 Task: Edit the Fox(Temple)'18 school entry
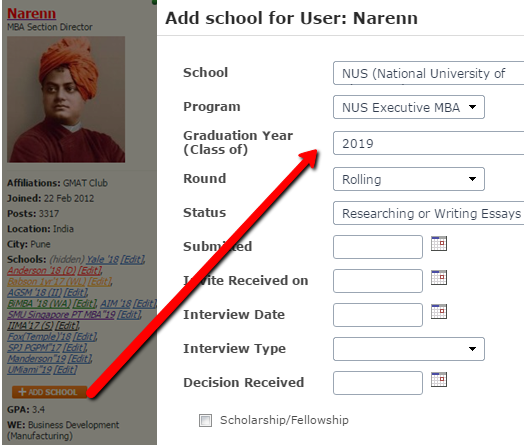pos(85,336)
